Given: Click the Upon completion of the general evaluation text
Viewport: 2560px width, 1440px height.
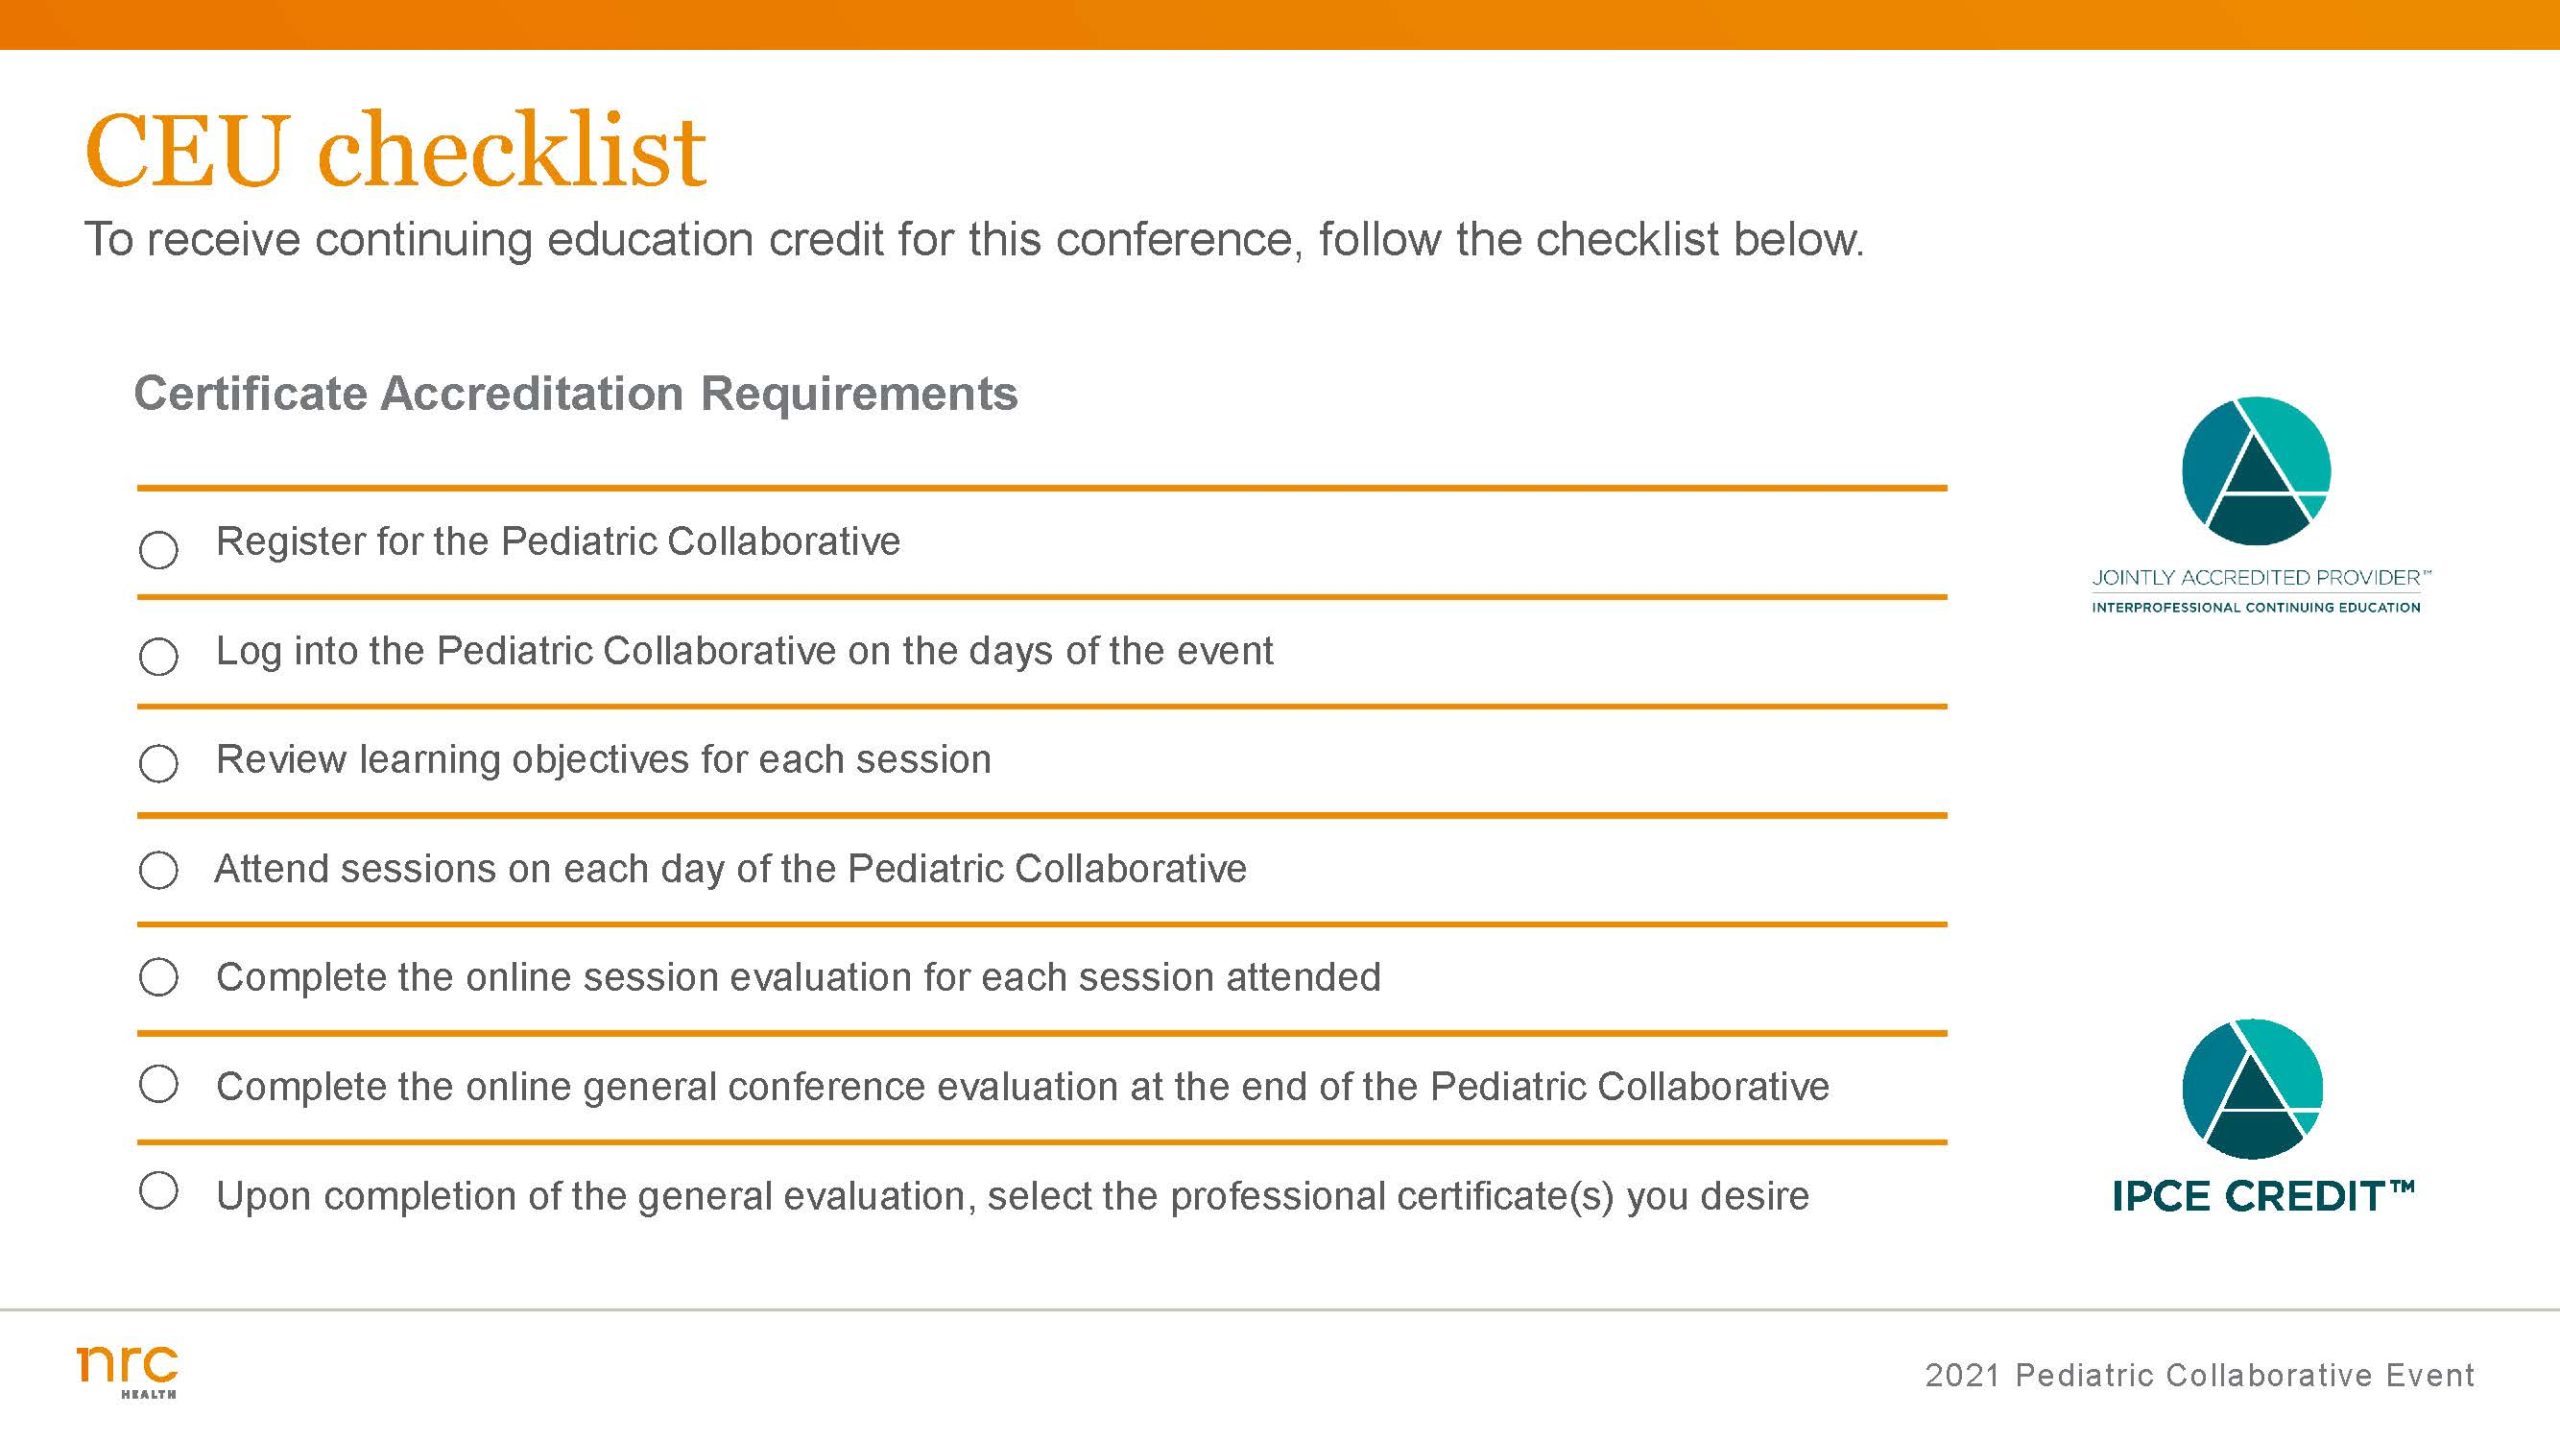Looking at the screenshot, I should (x=1012, y=1196).
